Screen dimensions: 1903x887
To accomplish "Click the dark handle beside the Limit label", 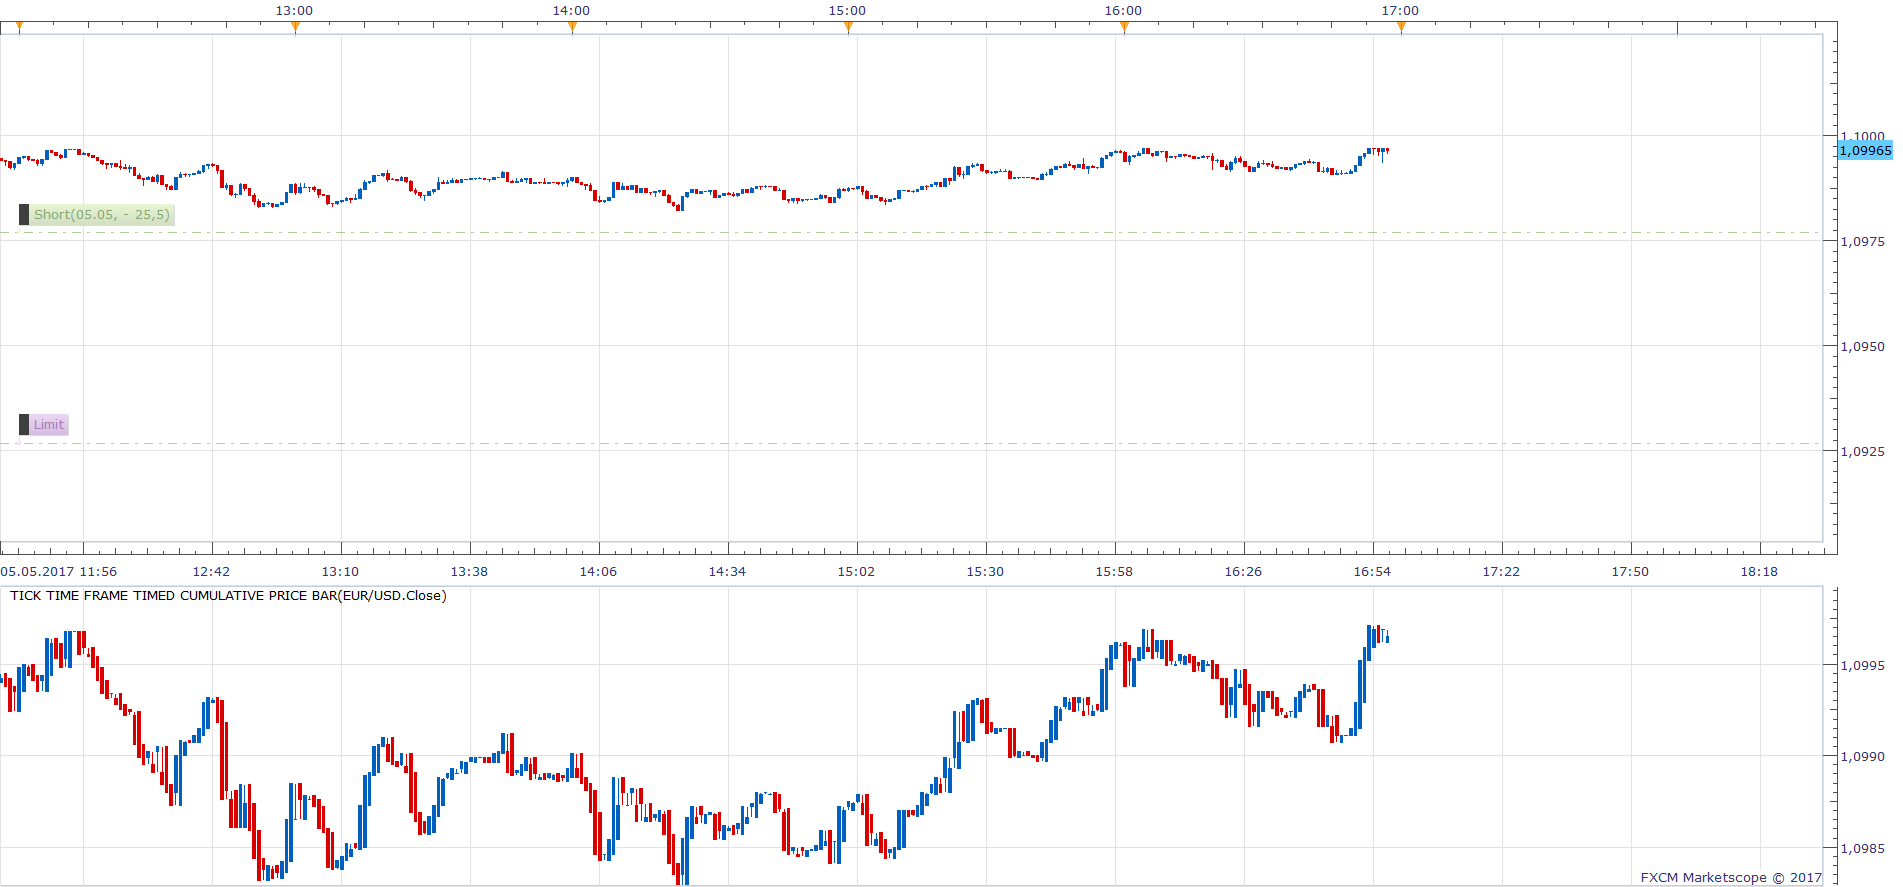I will pos(24,425).
